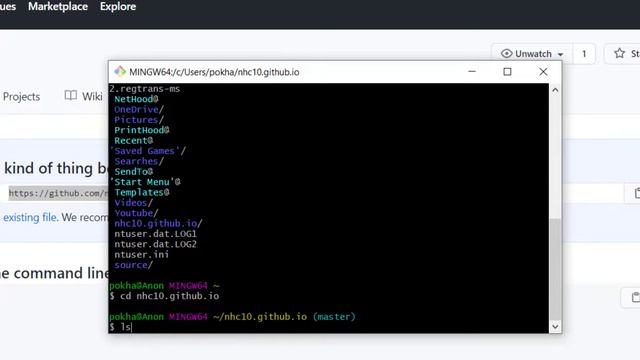Maximize the MINGW64 terminal window
The height and width of the screenshot is (360, 640).
coord(507,71)
